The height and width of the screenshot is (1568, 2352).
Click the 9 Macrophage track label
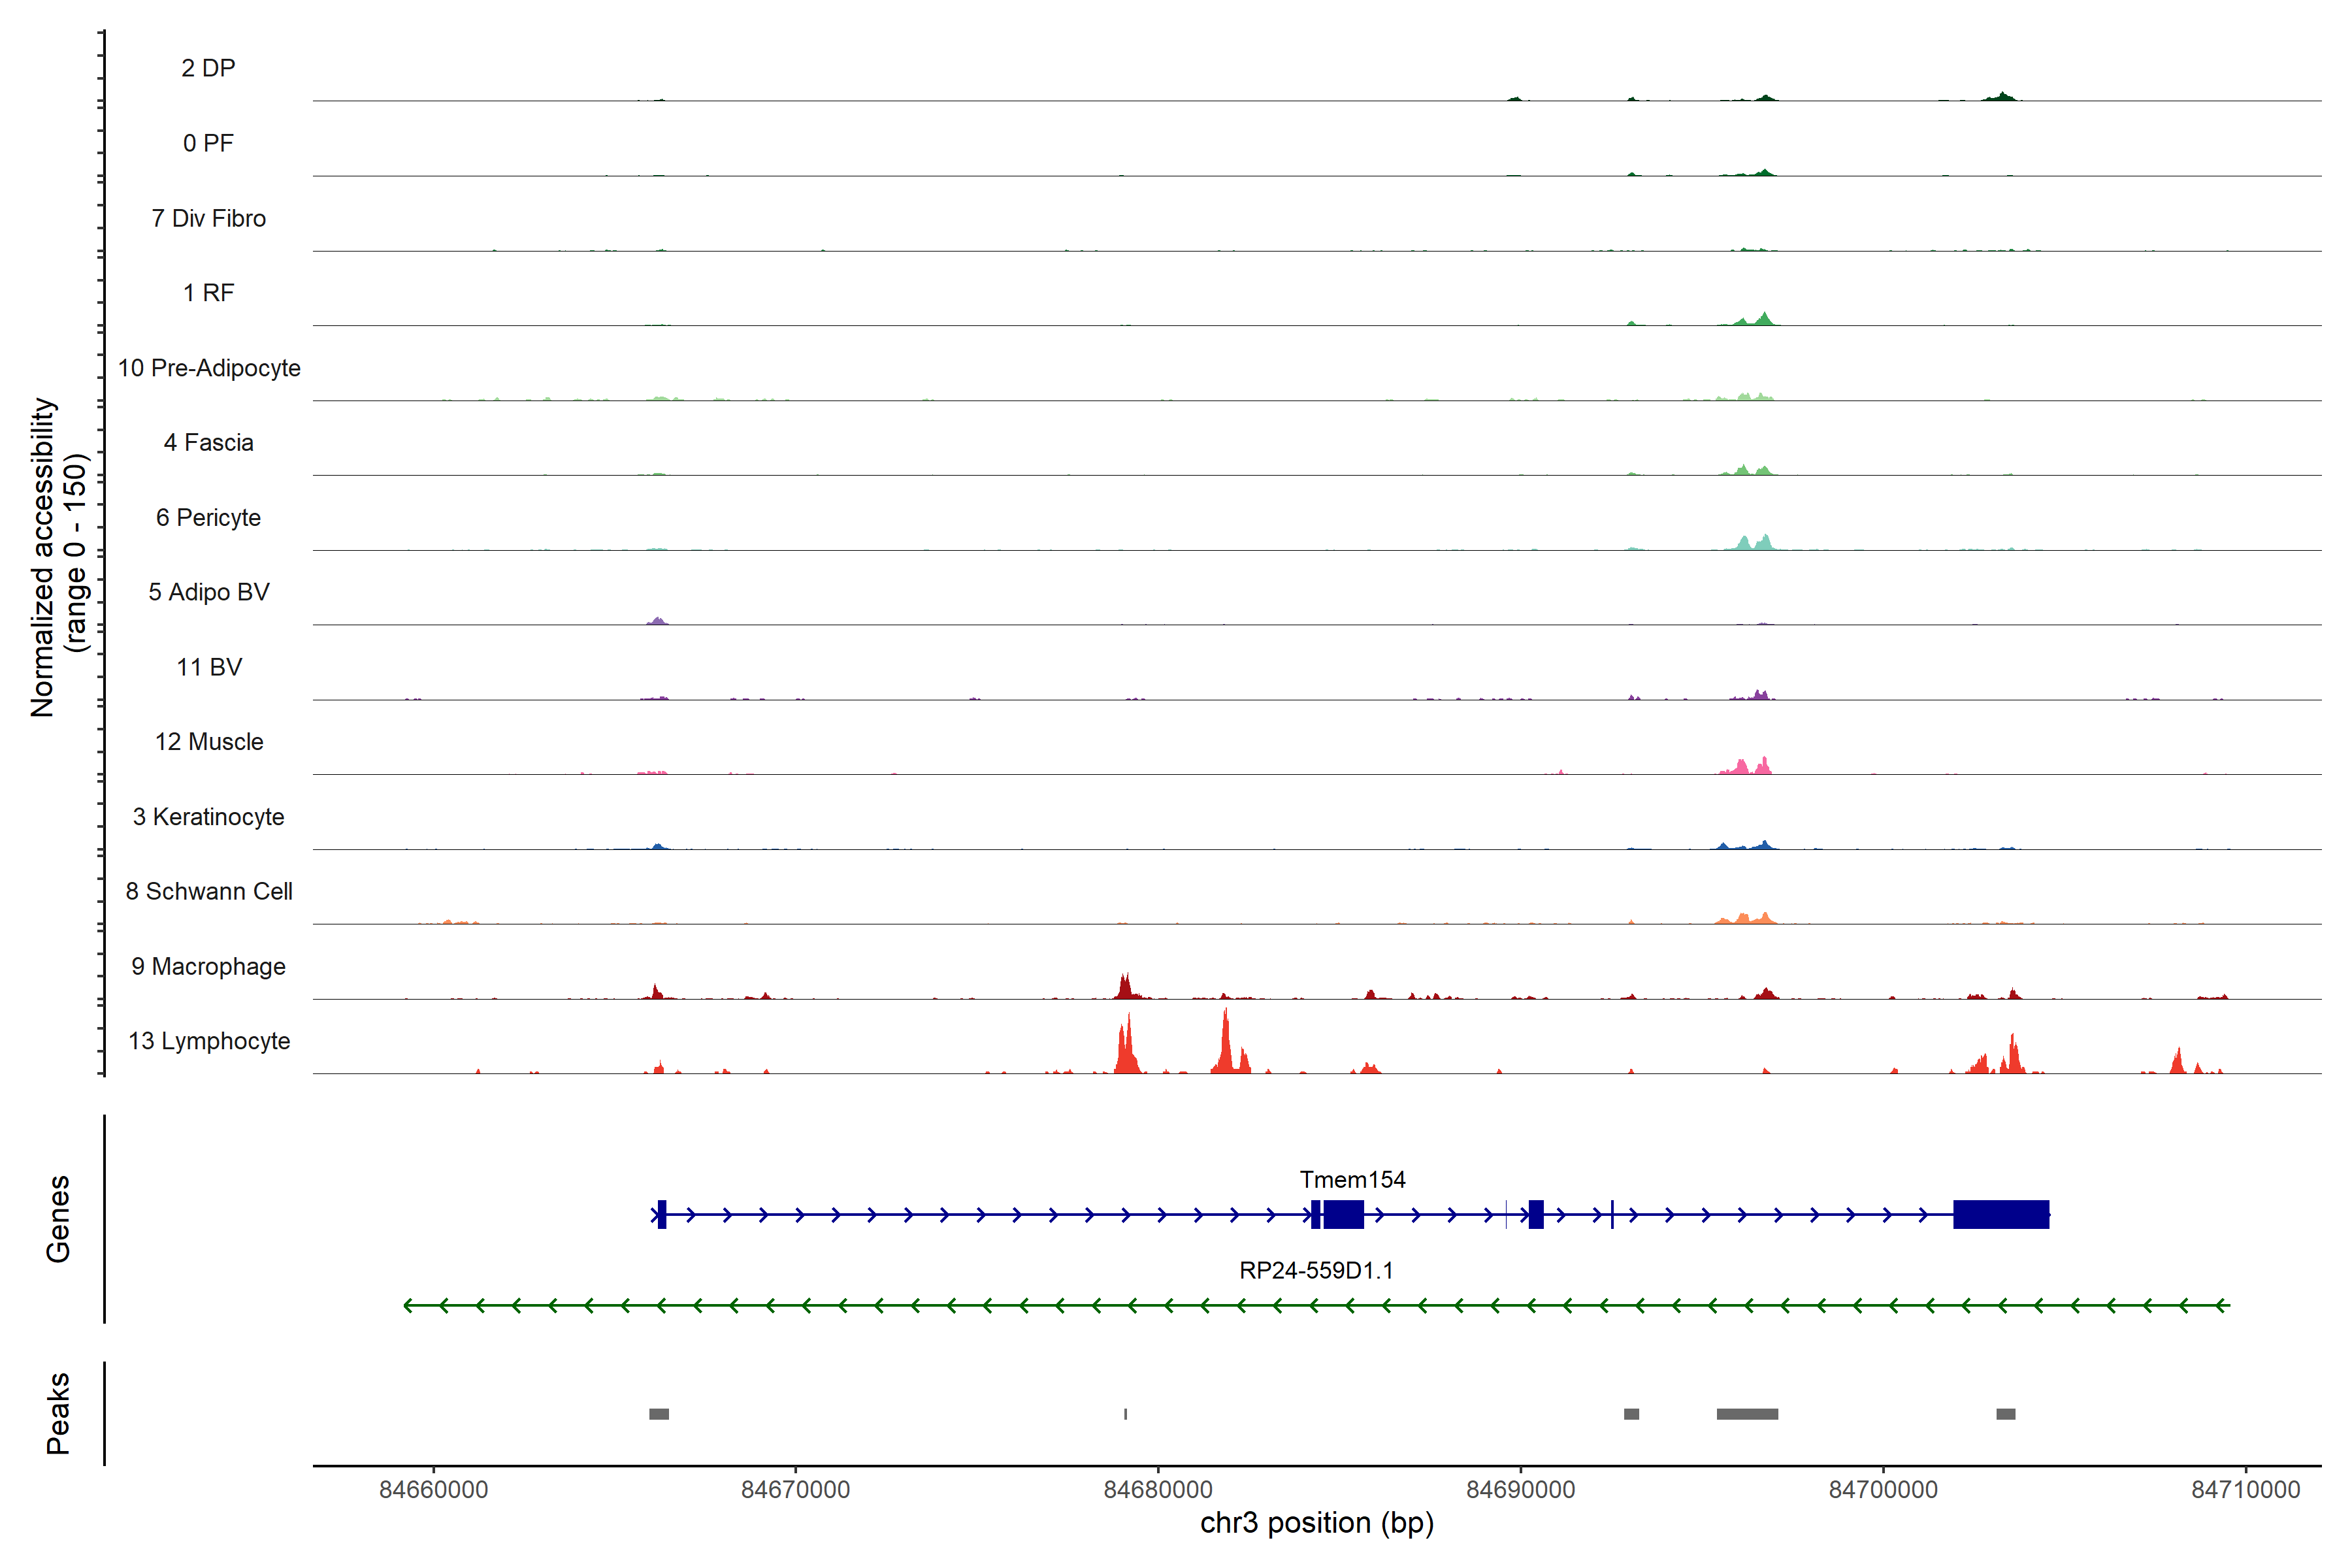pyautogui.click(x=209, y=967)
